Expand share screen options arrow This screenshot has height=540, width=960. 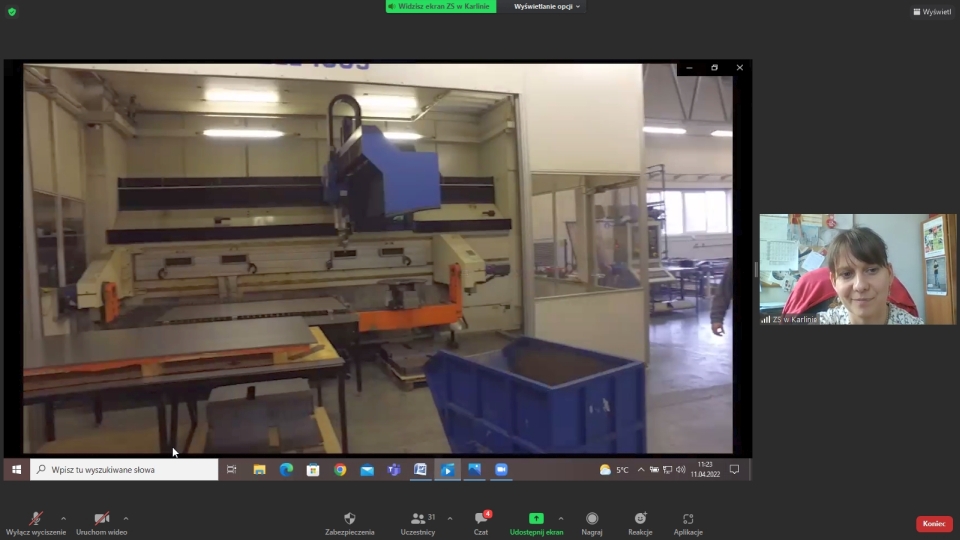click(561, 519)
